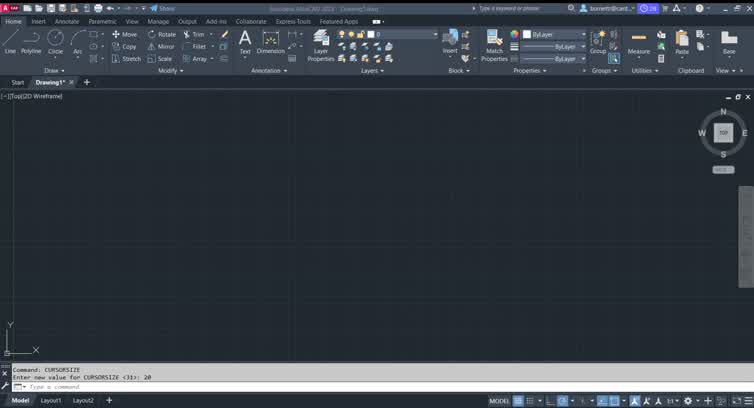Add a new drawing tab with plus button

pos(87,82)
